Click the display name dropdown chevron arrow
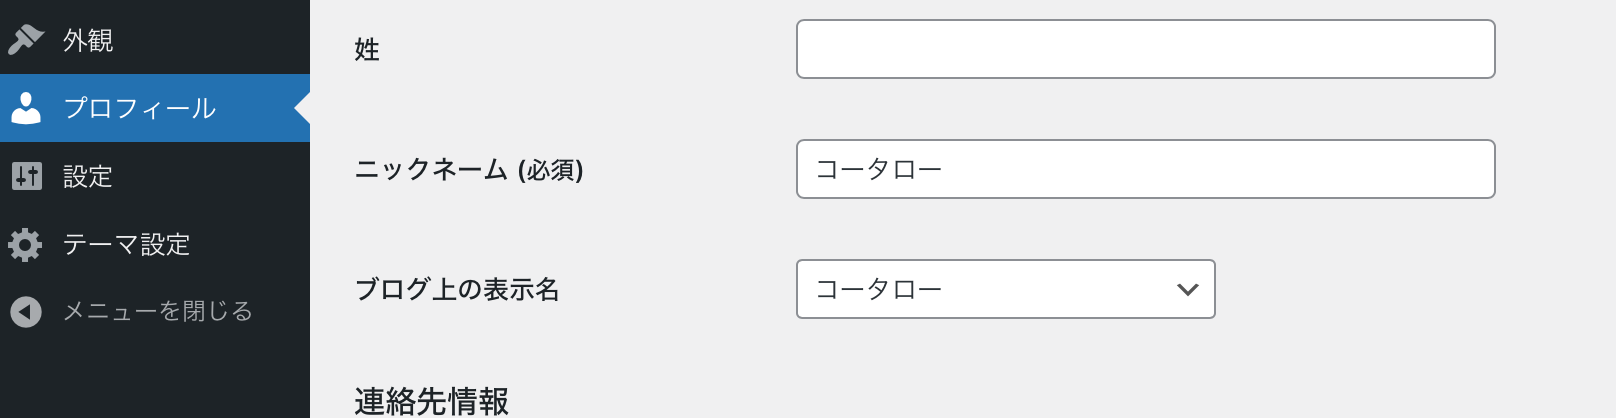1616x418 pixels. point(1187,289)
